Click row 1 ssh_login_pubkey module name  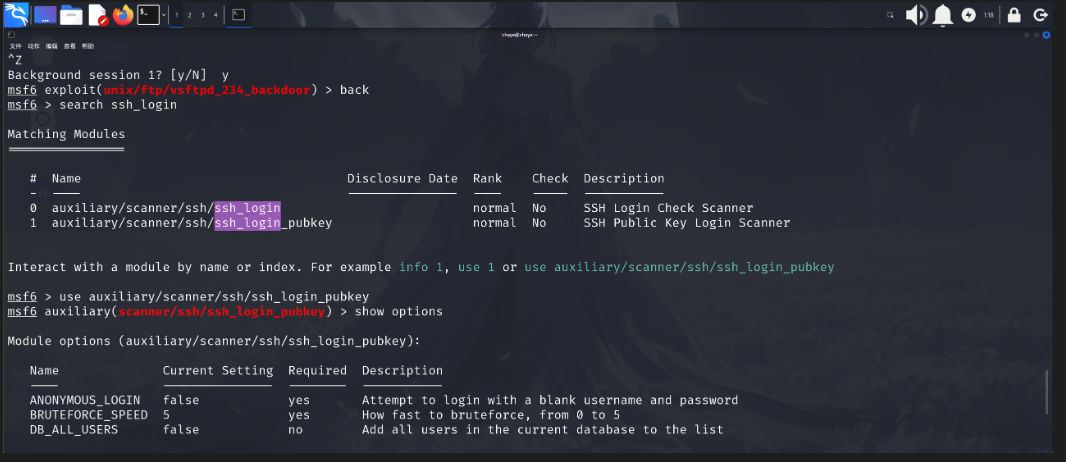point(192,223)
